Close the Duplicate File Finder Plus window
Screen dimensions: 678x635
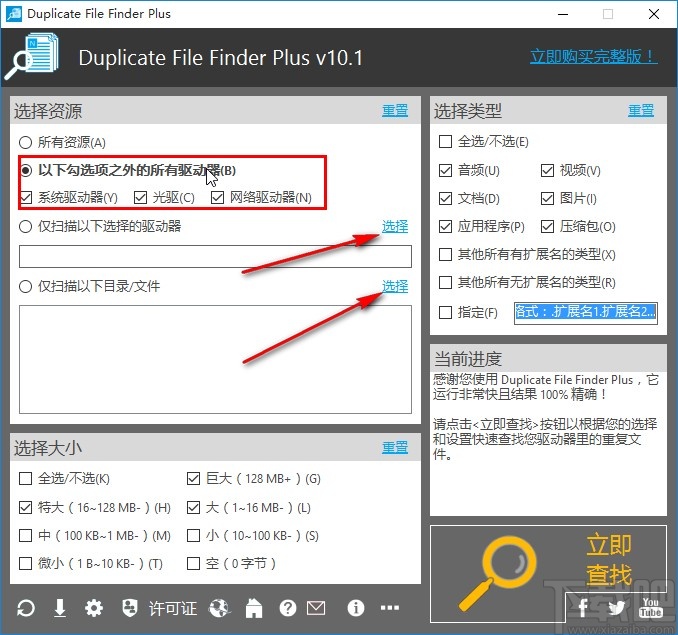[x=654, y=14]
